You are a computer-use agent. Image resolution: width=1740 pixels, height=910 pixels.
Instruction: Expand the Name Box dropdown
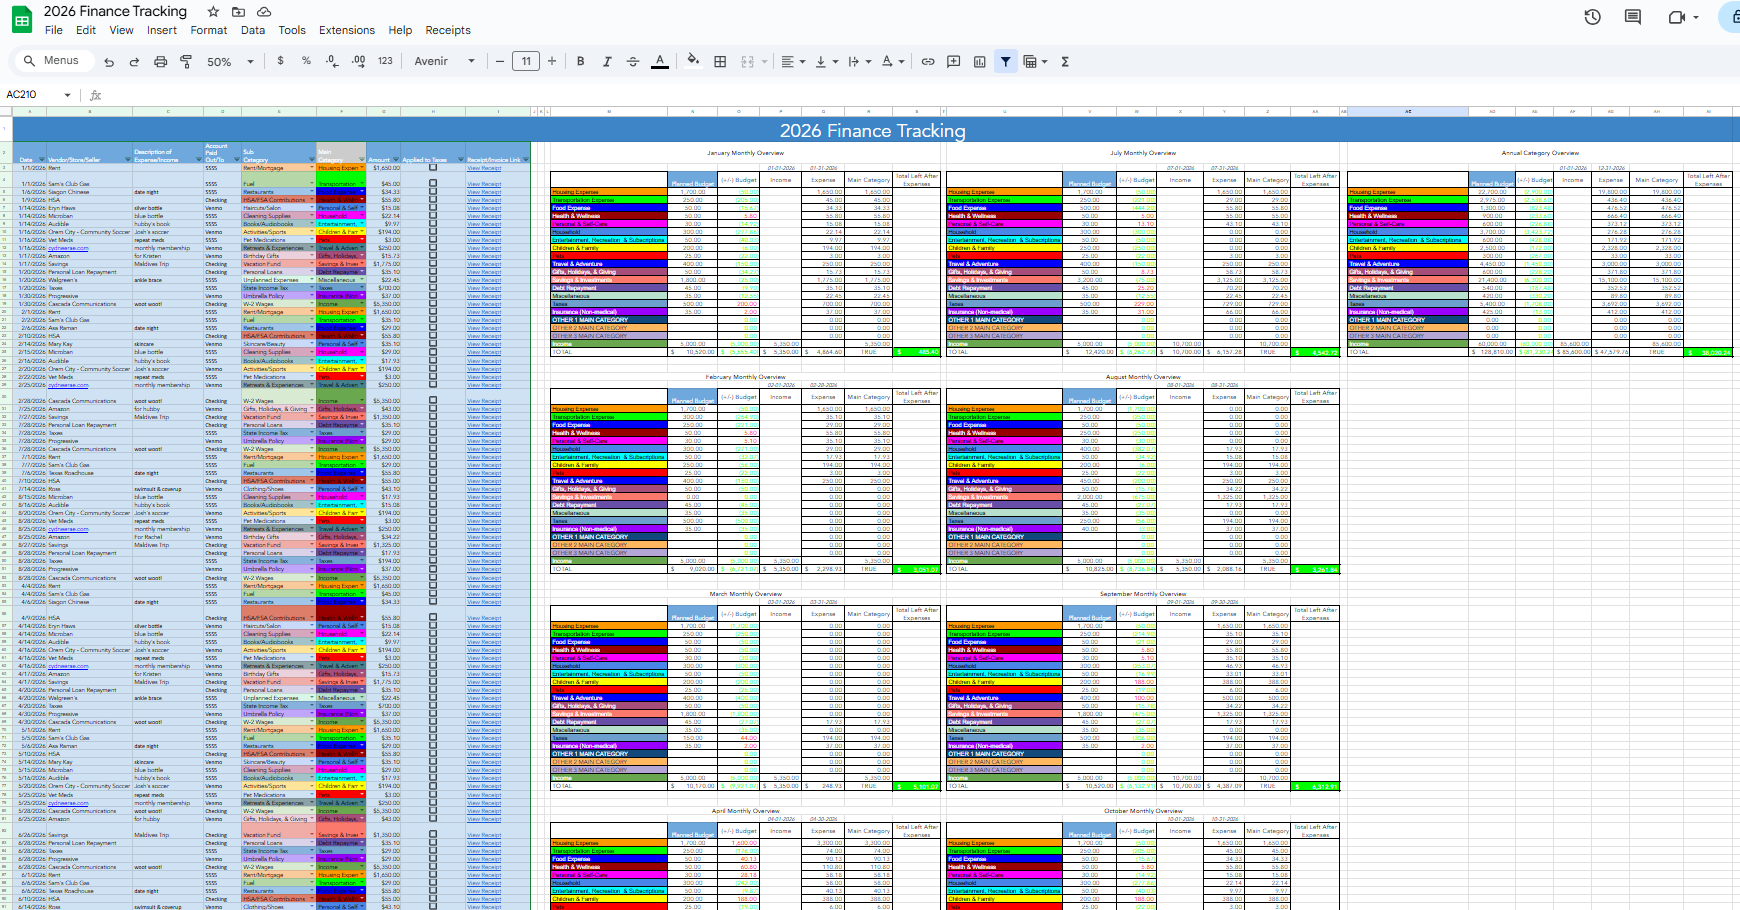click(67, 93)
